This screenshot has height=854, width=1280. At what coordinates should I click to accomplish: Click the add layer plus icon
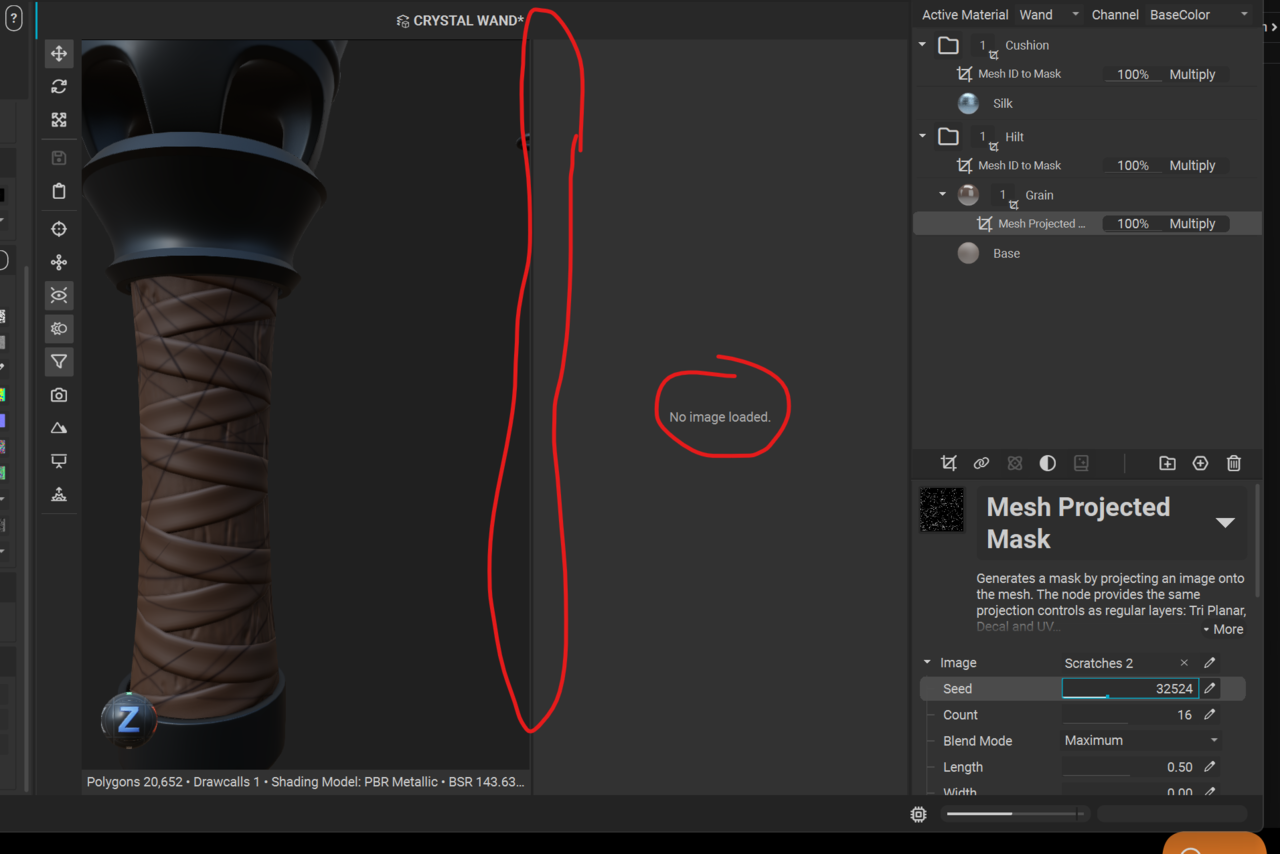click(1200, 463)
